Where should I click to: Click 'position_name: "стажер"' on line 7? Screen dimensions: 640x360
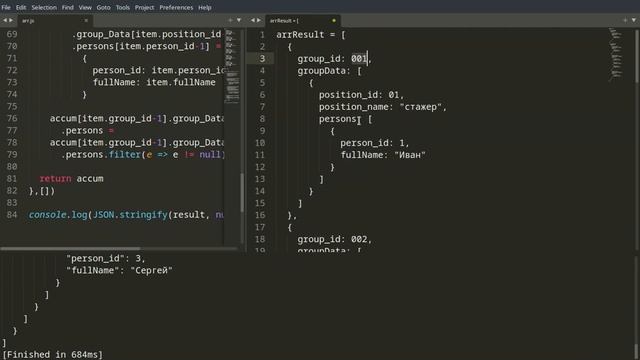click(380, 107)
